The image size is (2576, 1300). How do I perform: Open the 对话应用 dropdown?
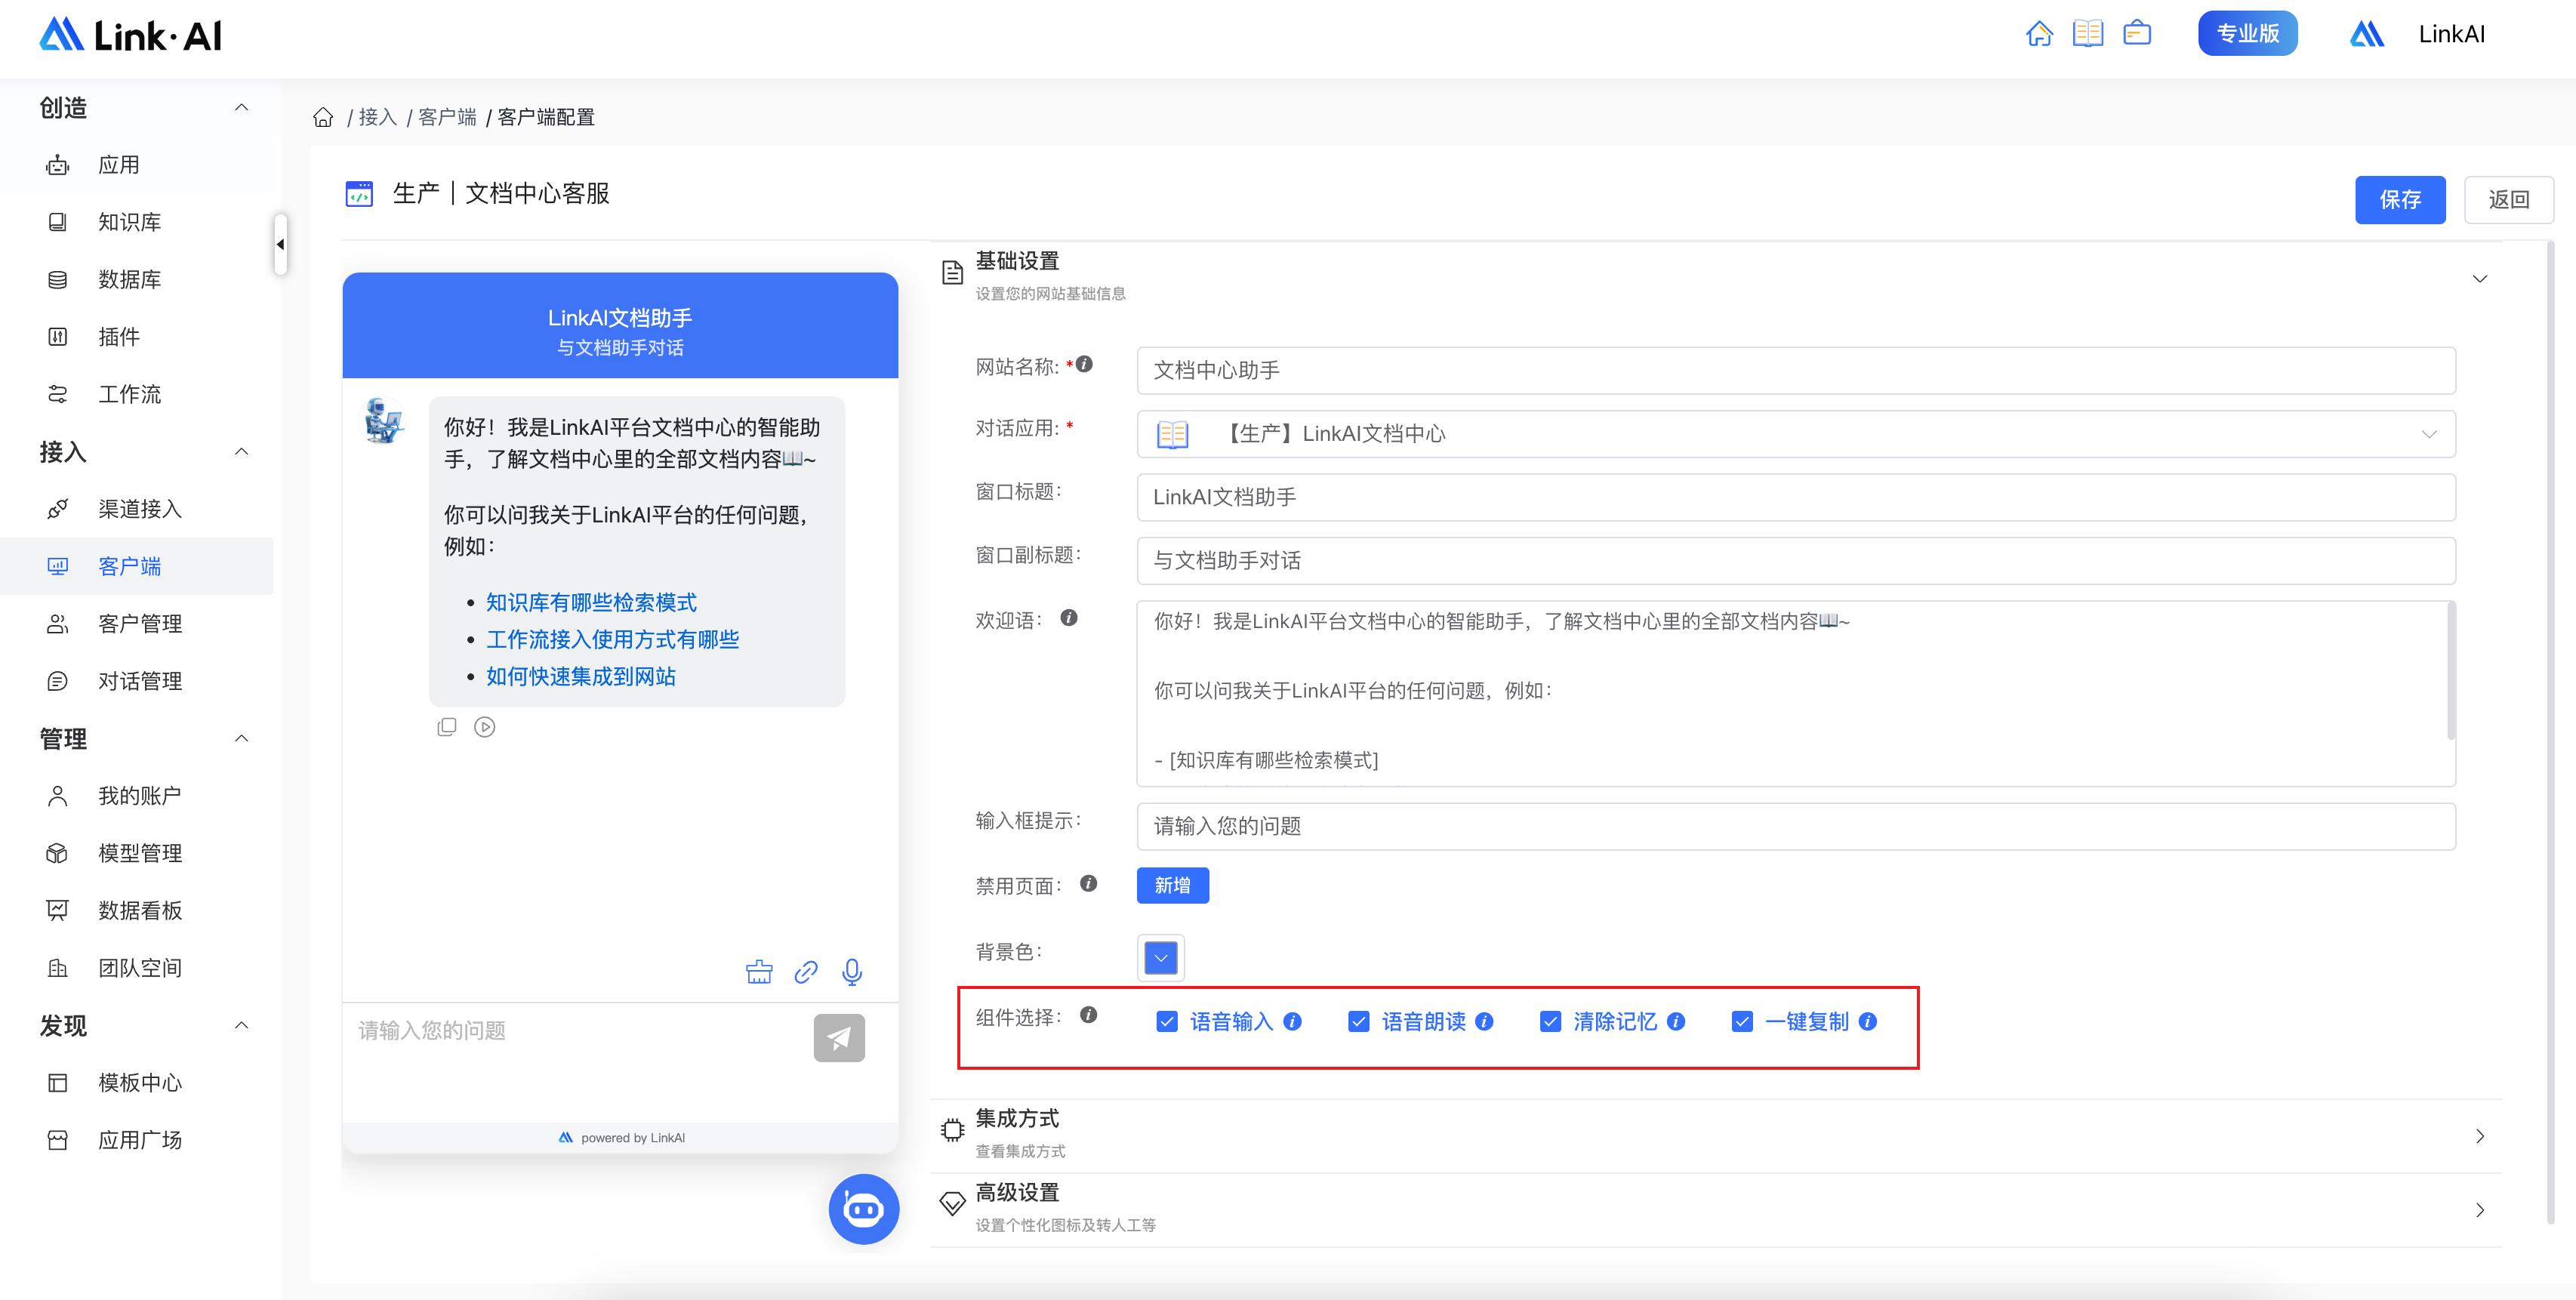(1796, 434)
